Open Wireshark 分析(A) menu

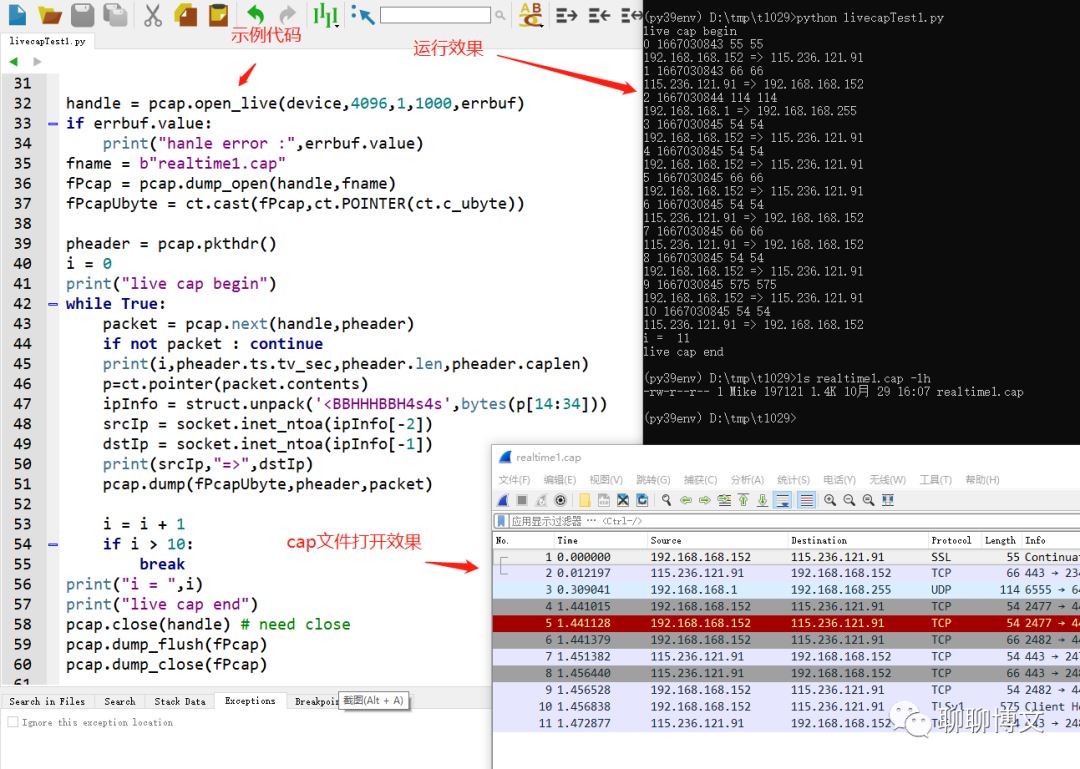point(747,480)
